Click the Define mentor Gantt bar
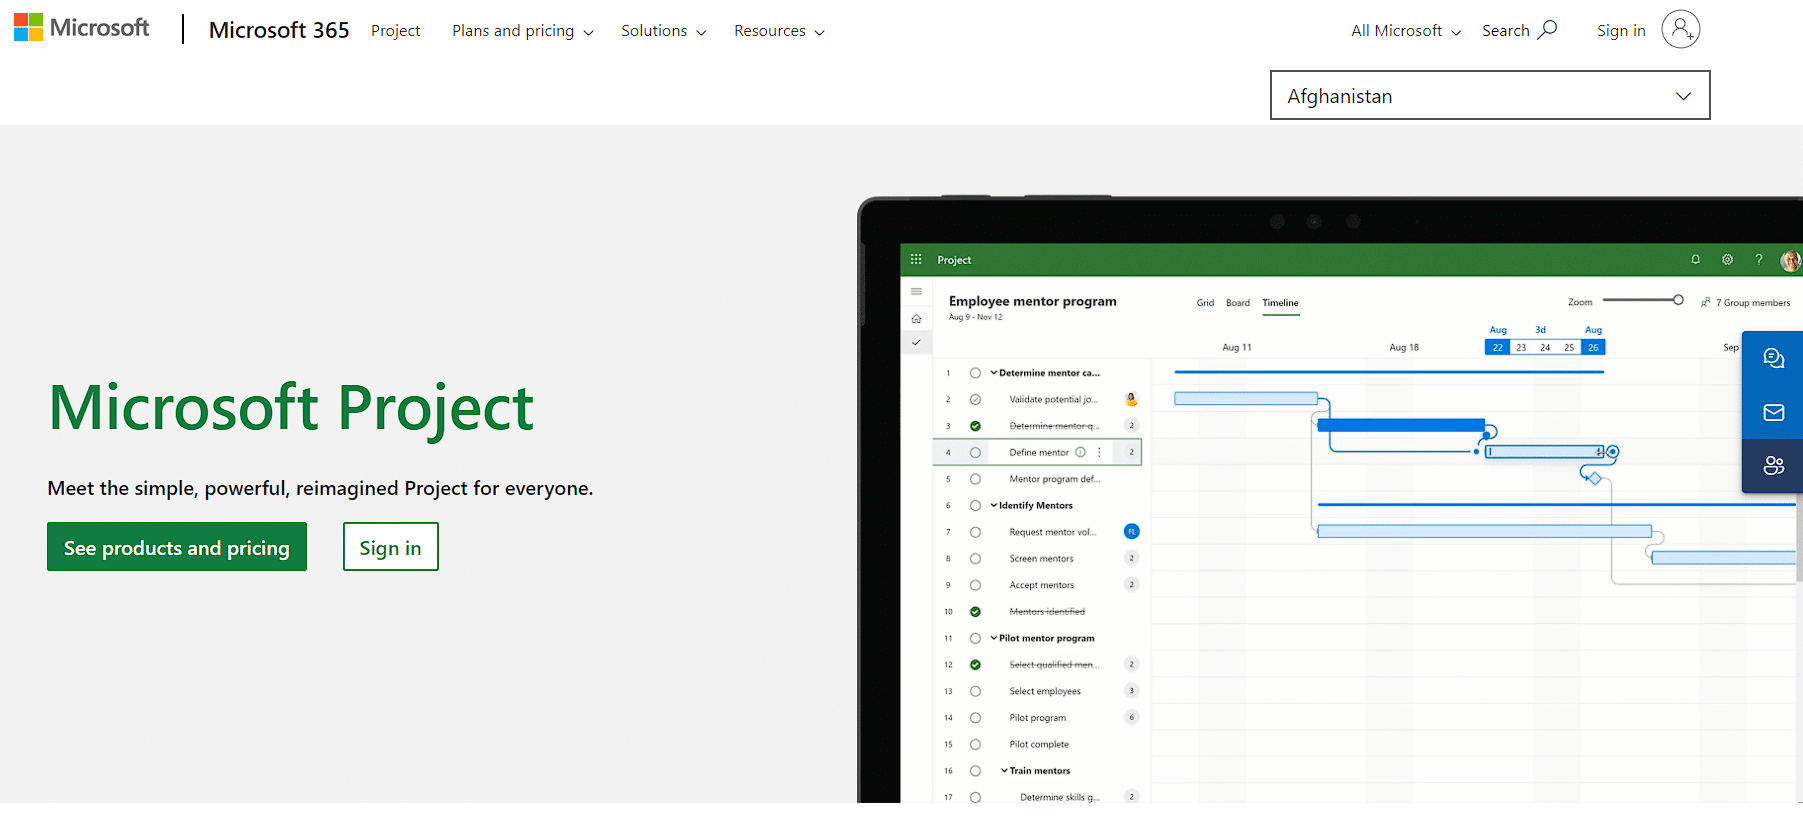Screen dimensions: 1803x840 click(1545, 452)
